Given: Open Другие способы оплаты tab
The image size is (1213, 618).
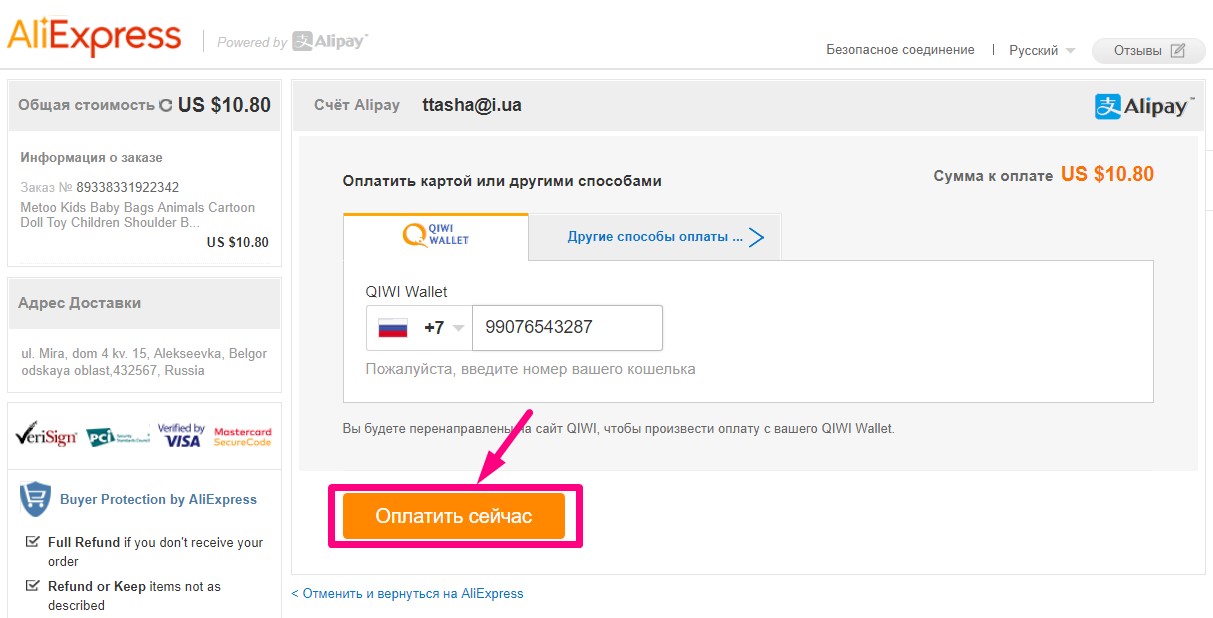Looking at the screenshot, I should click(x=655, y=238).
